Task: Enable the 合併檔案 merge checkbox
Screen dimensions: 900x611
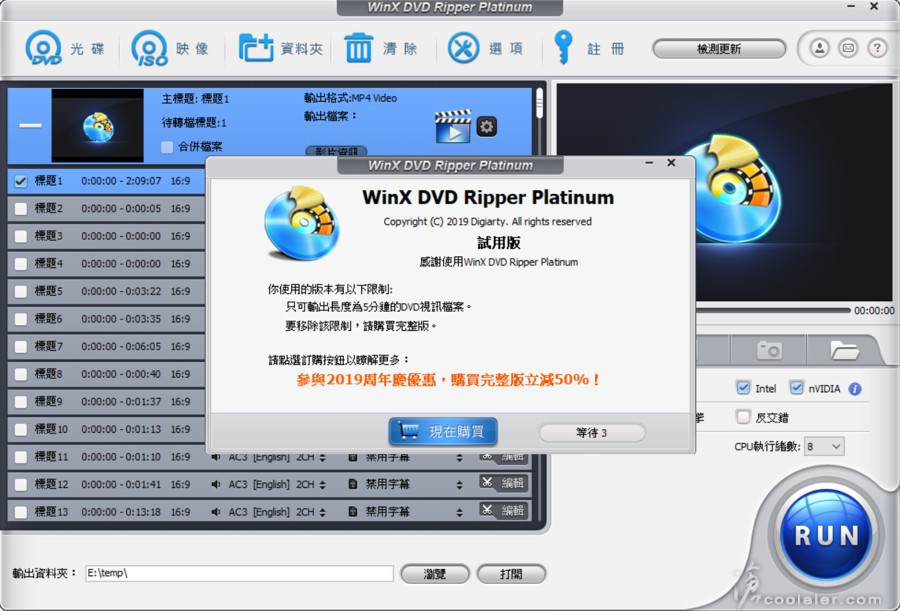Action: tap(167, 147)
